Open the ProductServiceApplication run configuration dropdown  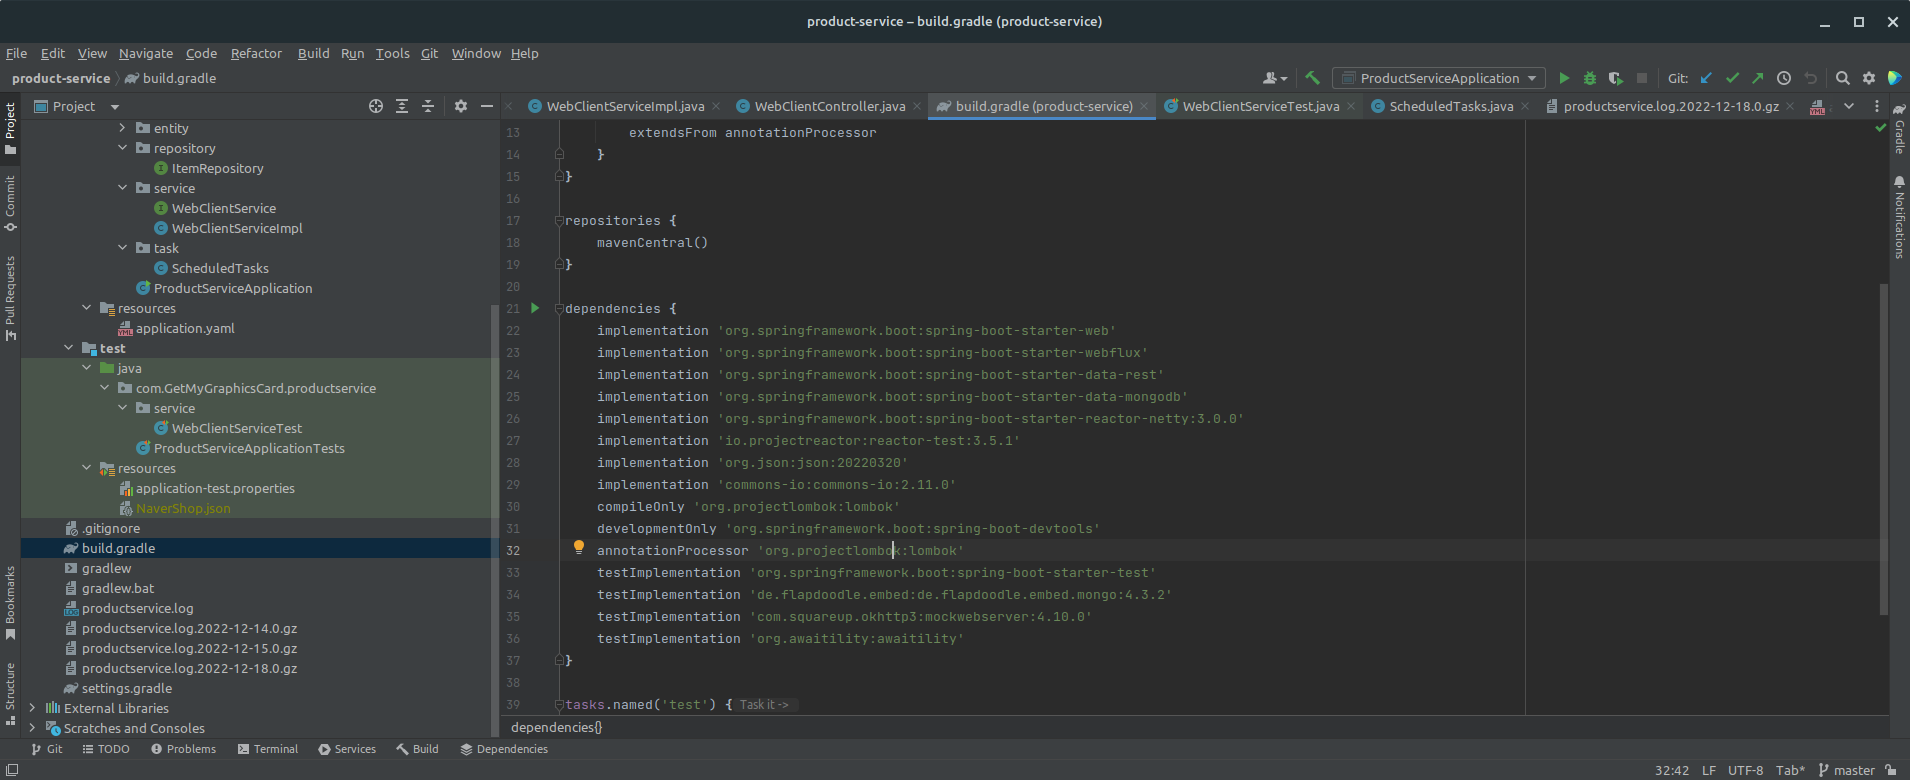coord(1530,78)
